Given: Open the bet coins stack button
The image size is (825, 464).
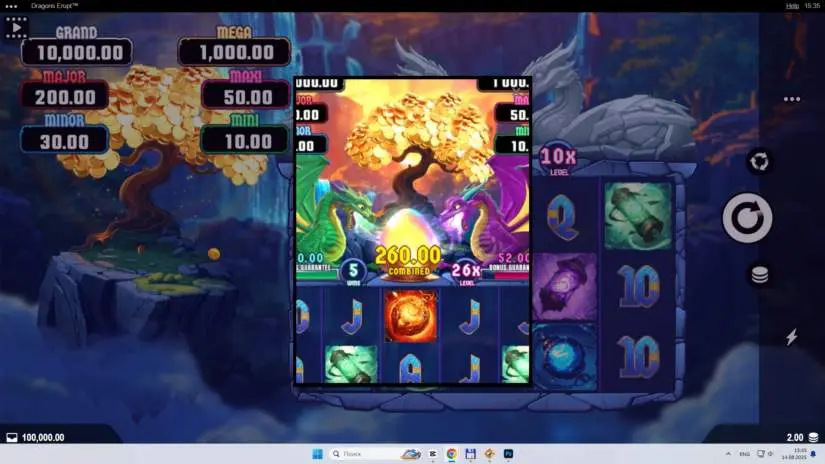Looking at the screenshot, I should click(759, 275).
